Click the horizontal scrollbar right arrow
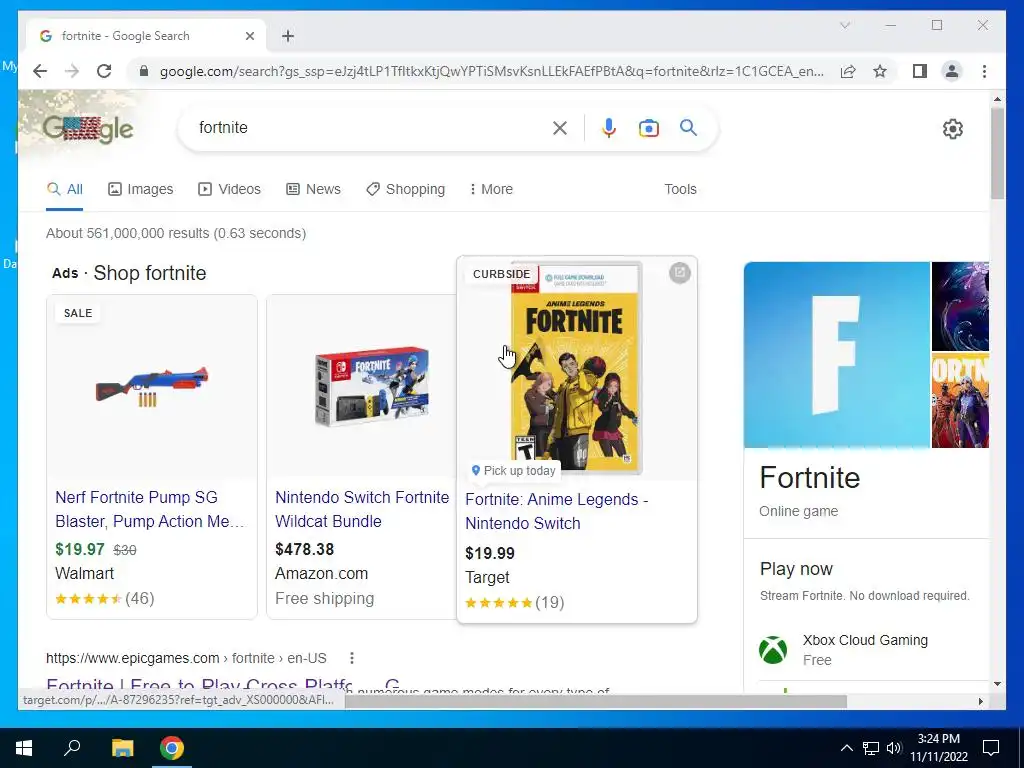This screenshot has height=768, width=1024. point(980,701)
